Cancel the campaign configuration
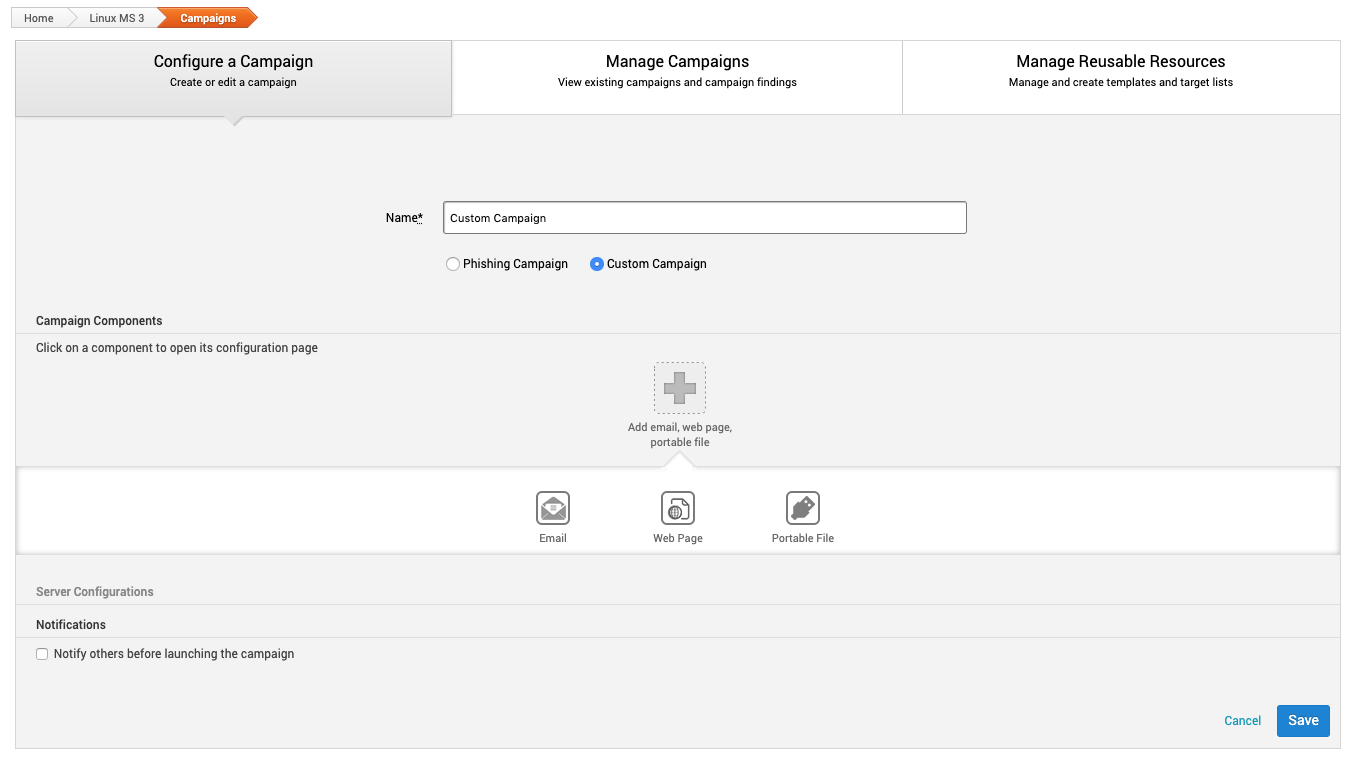 click(x=1242, y=721)
